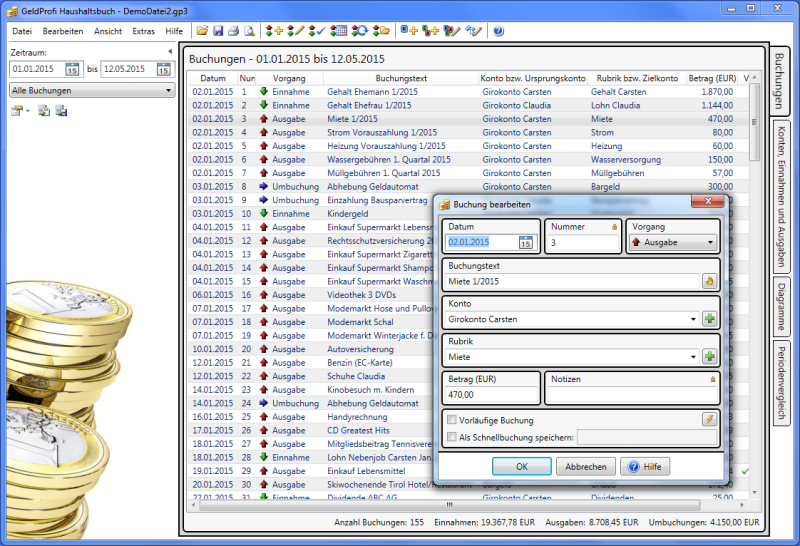
Task: Click the printer icon in toolbar
Action: coord(234,31)
